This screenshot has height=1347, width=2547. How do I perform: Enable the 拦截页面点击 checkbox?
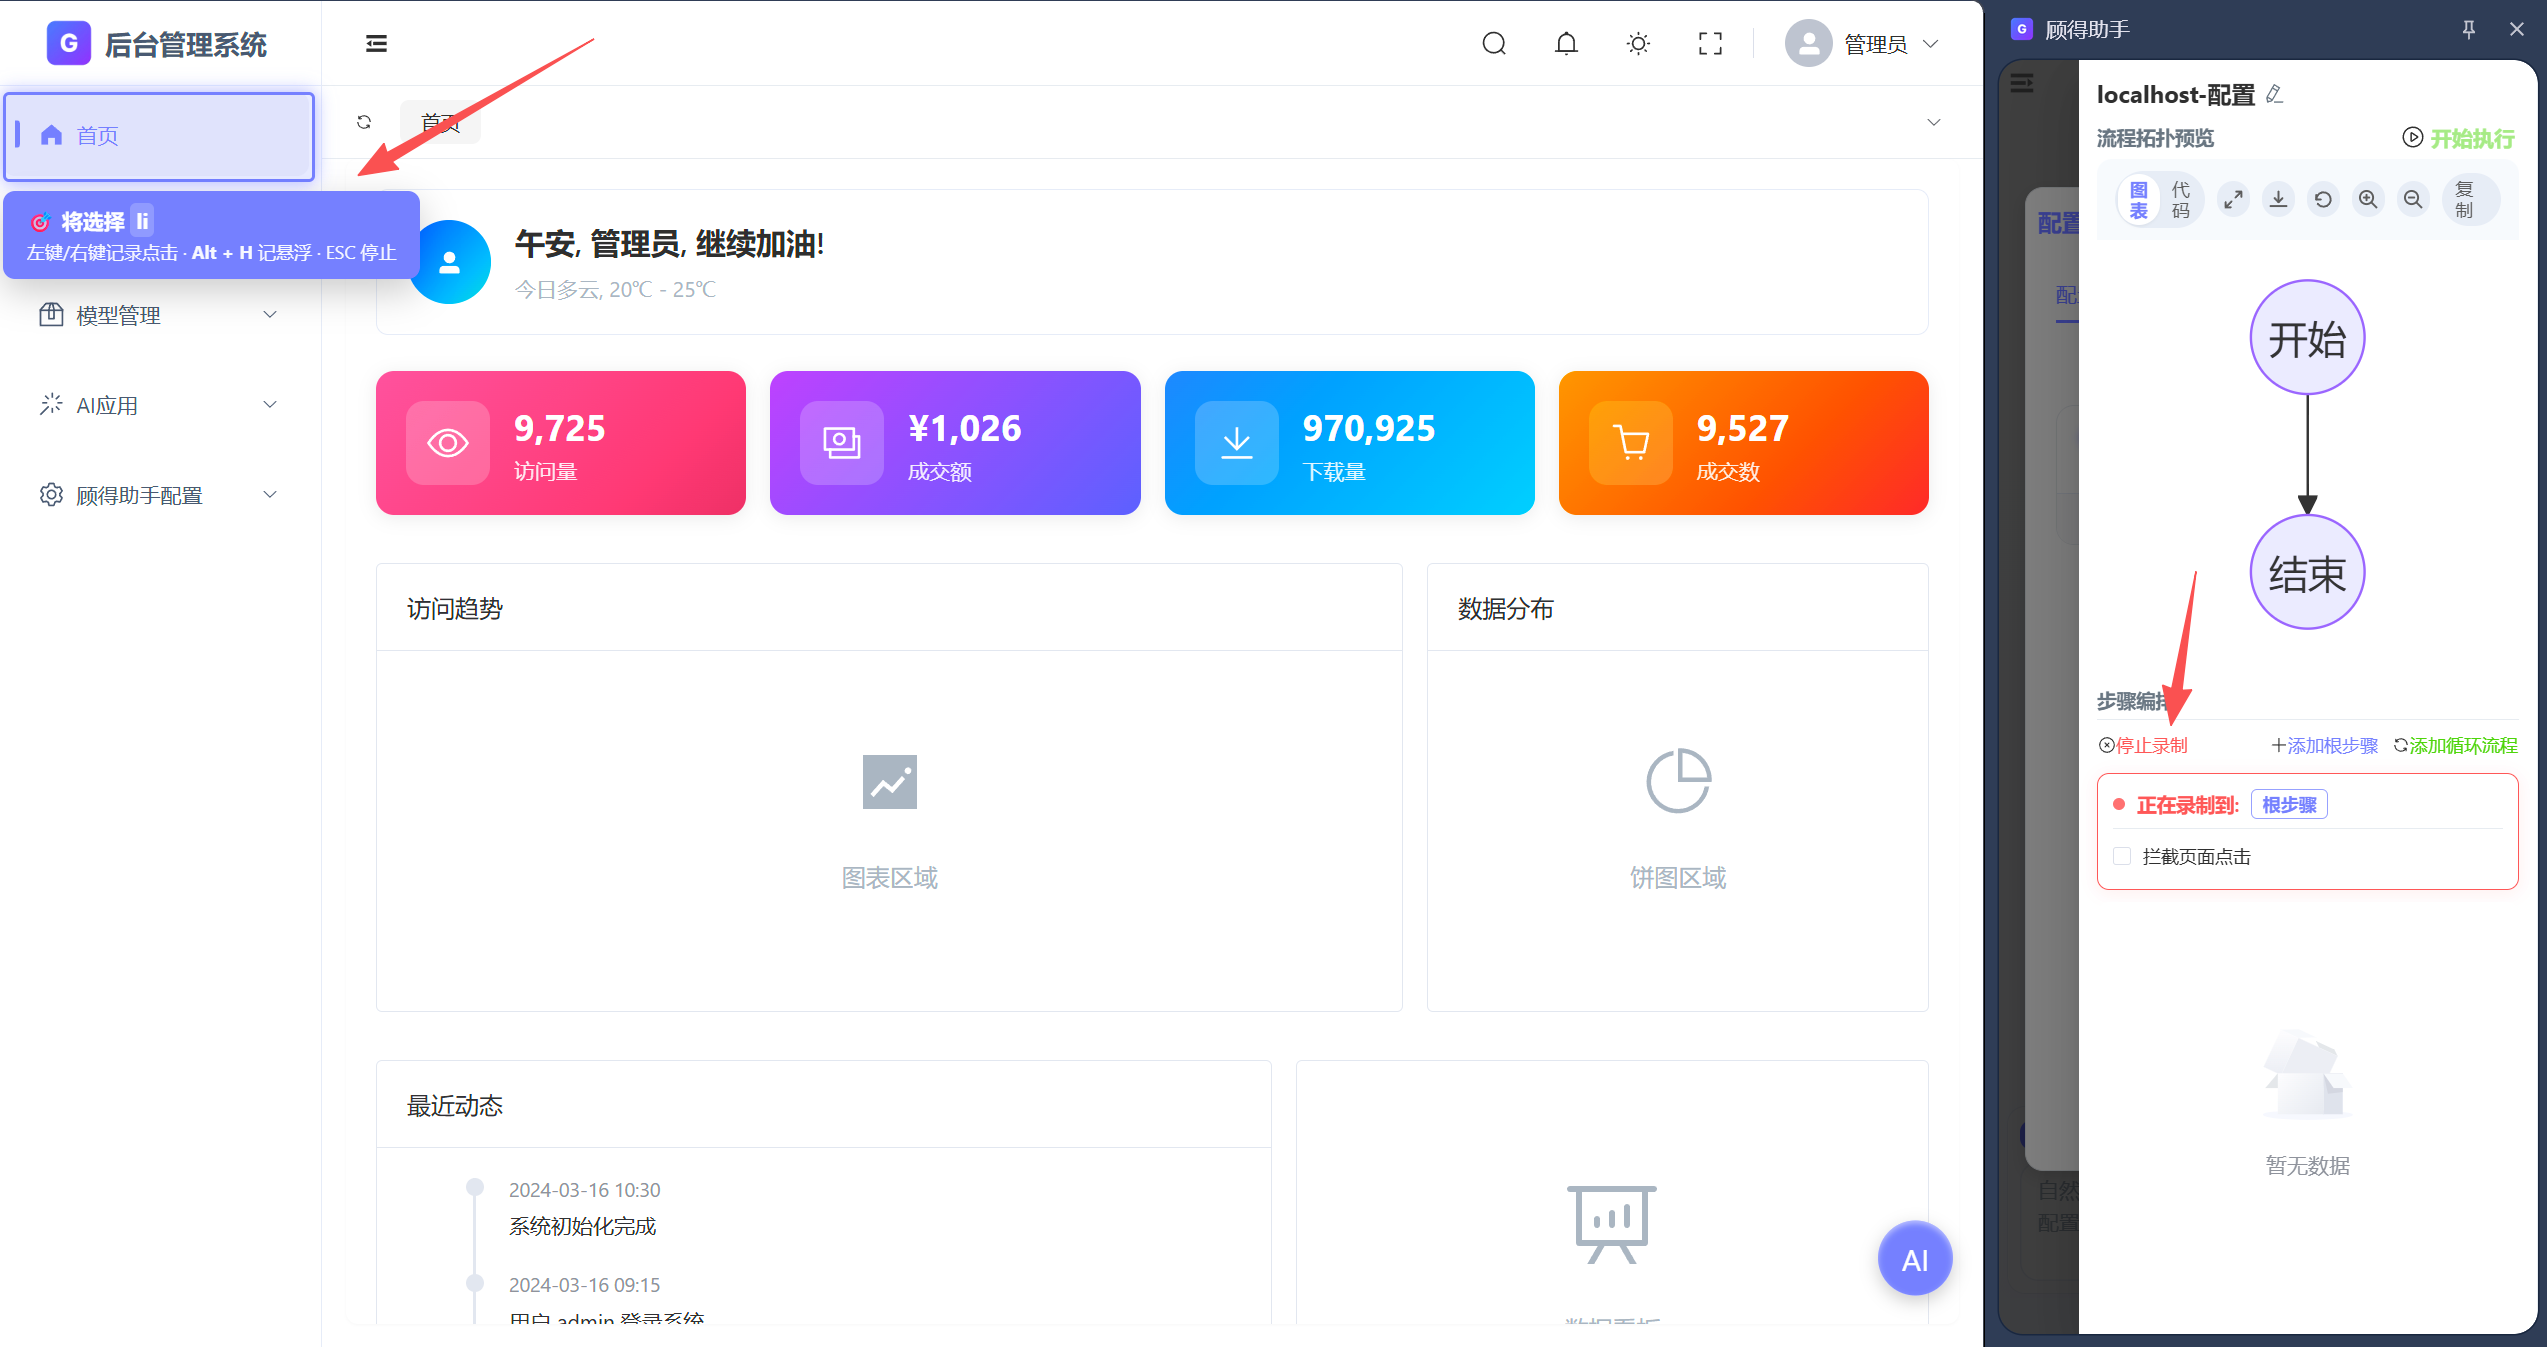(x=2122, y=856)
